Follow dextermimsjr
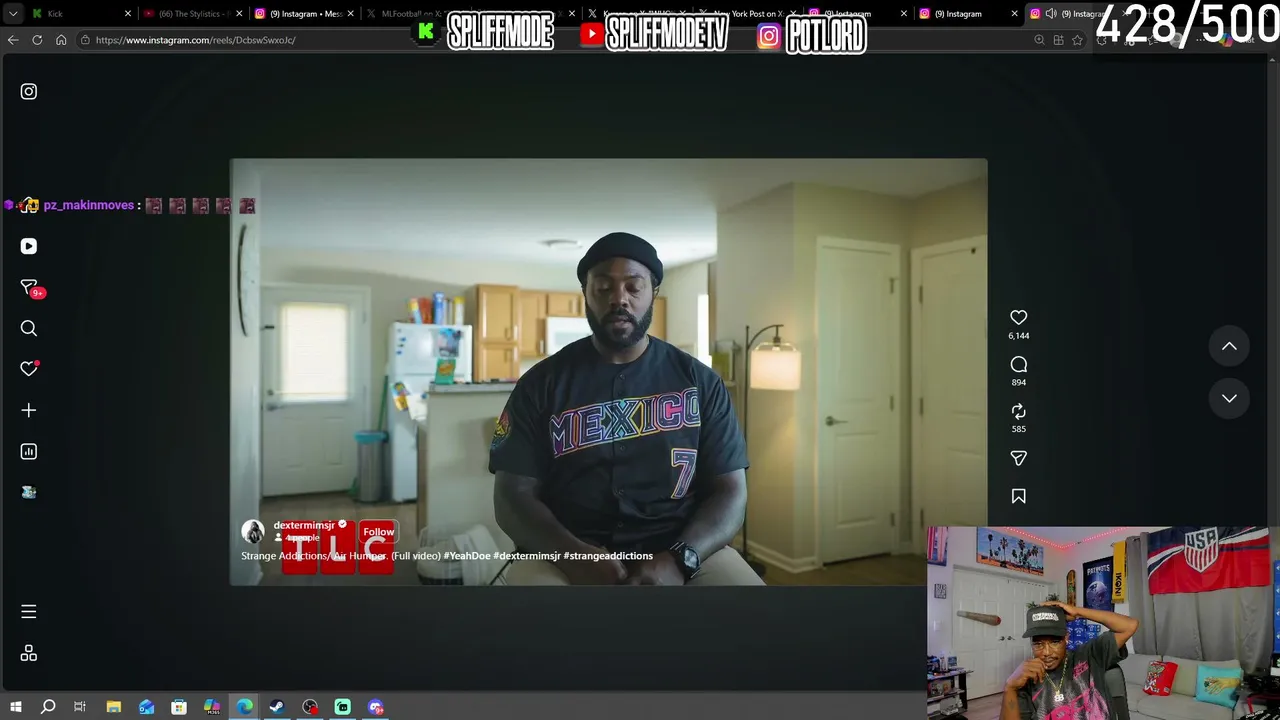Viewport: 1280px width, 720px height. click(378, 532)
